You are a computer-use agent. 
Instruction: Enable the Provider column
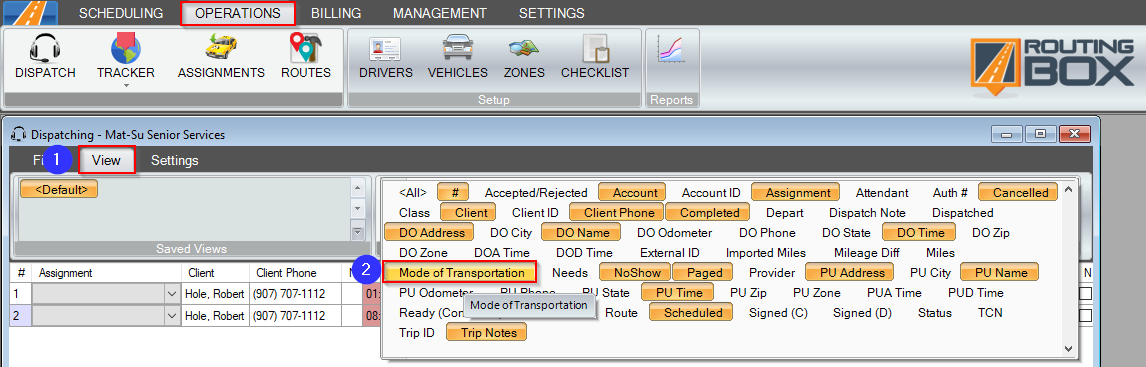772,273
